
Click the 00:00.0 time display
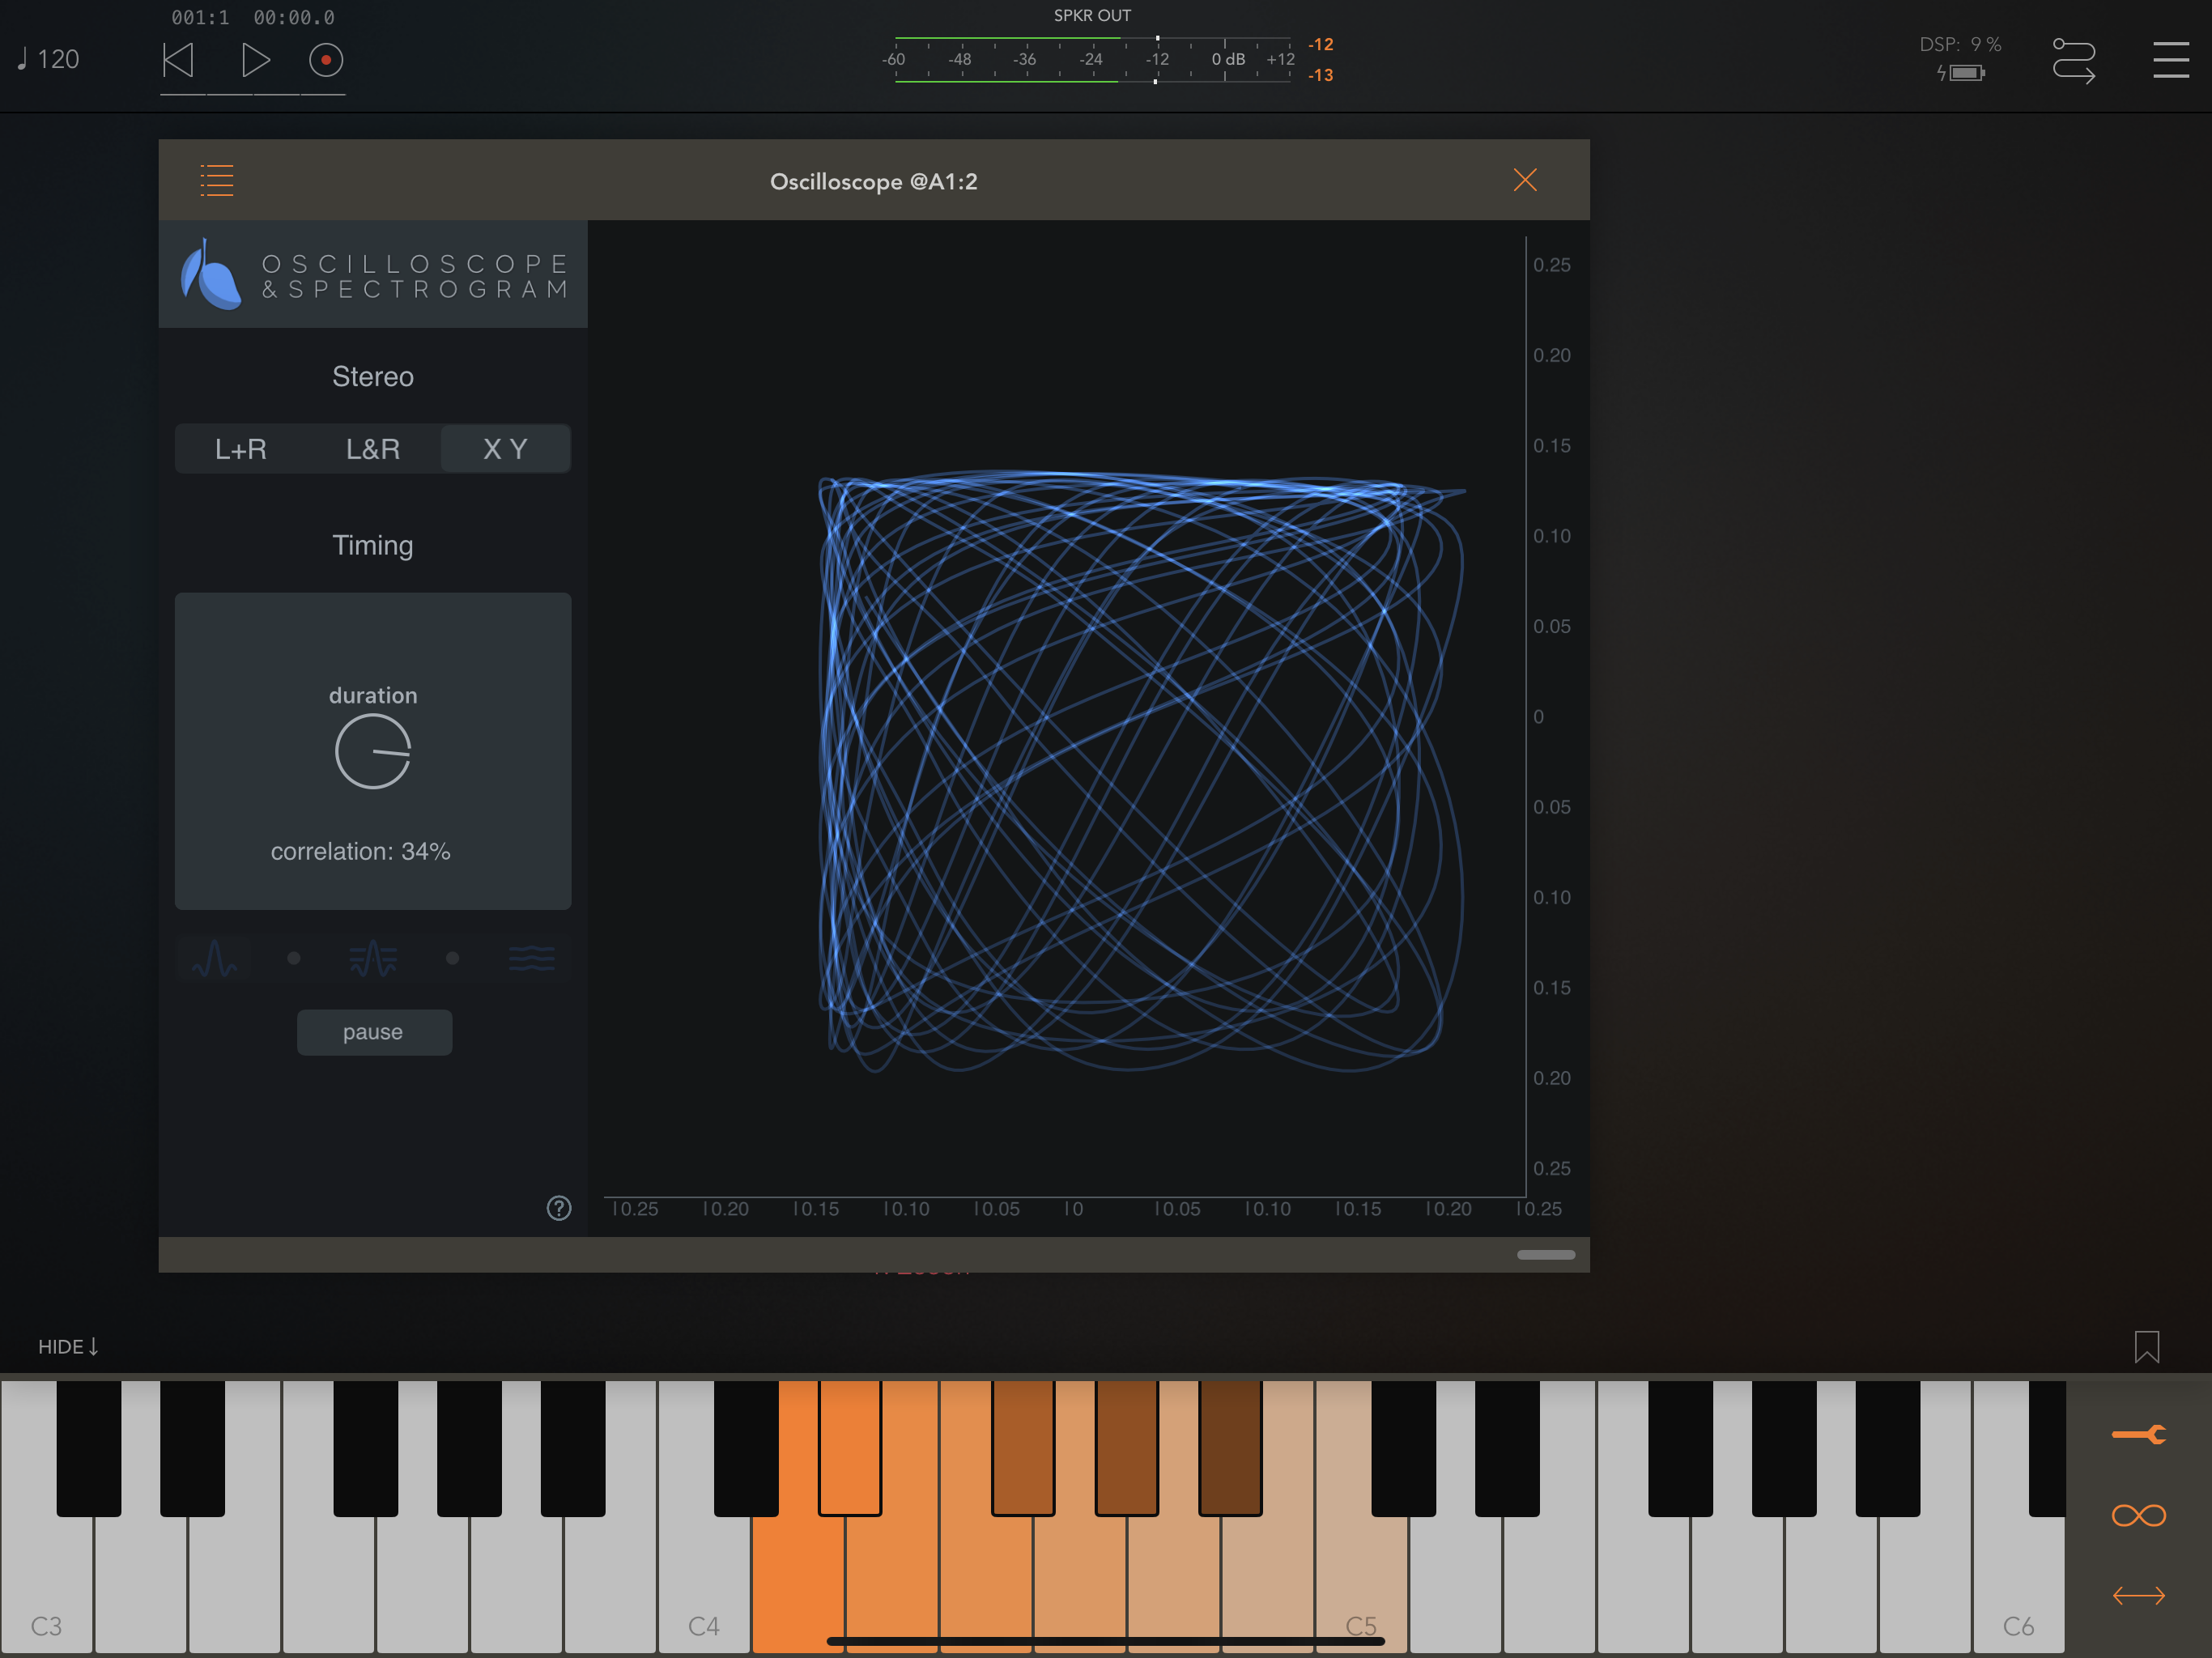(x=294, y=17)
